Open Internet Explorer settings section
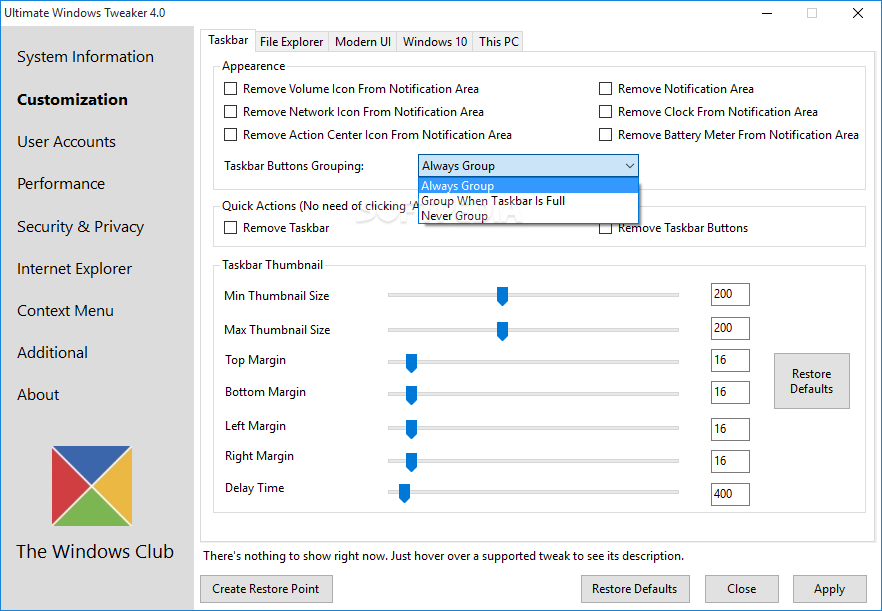This screenshot has width=882, height=611. (x=74, y=269)
